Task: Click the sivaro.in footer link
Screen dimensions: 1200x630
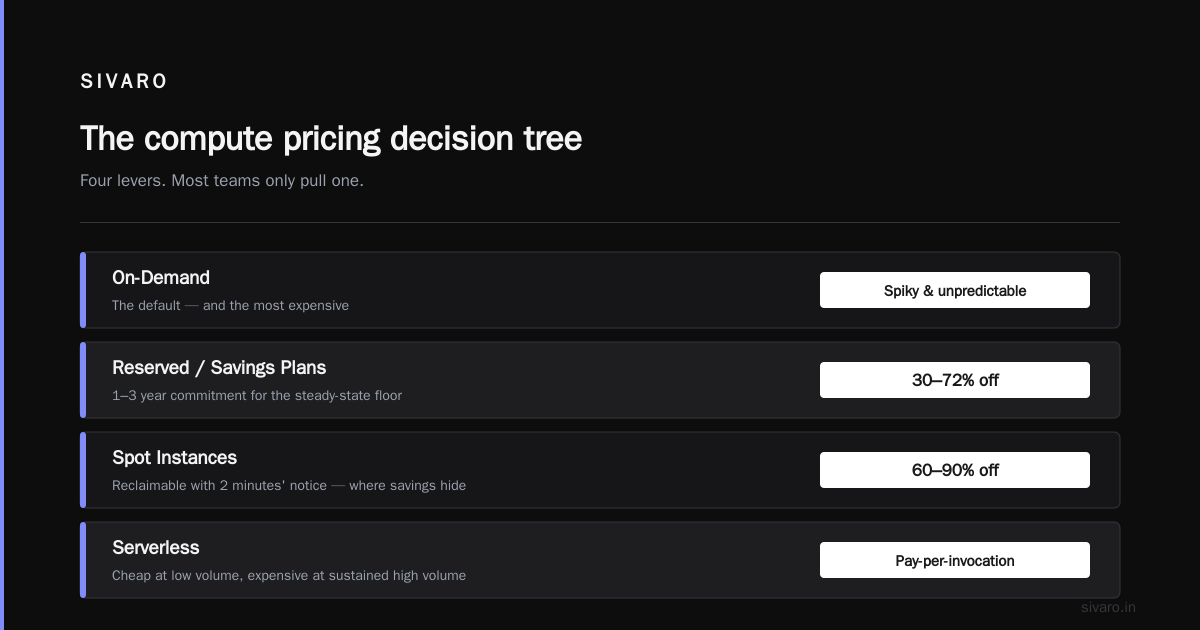Action: click(1109, 607)
